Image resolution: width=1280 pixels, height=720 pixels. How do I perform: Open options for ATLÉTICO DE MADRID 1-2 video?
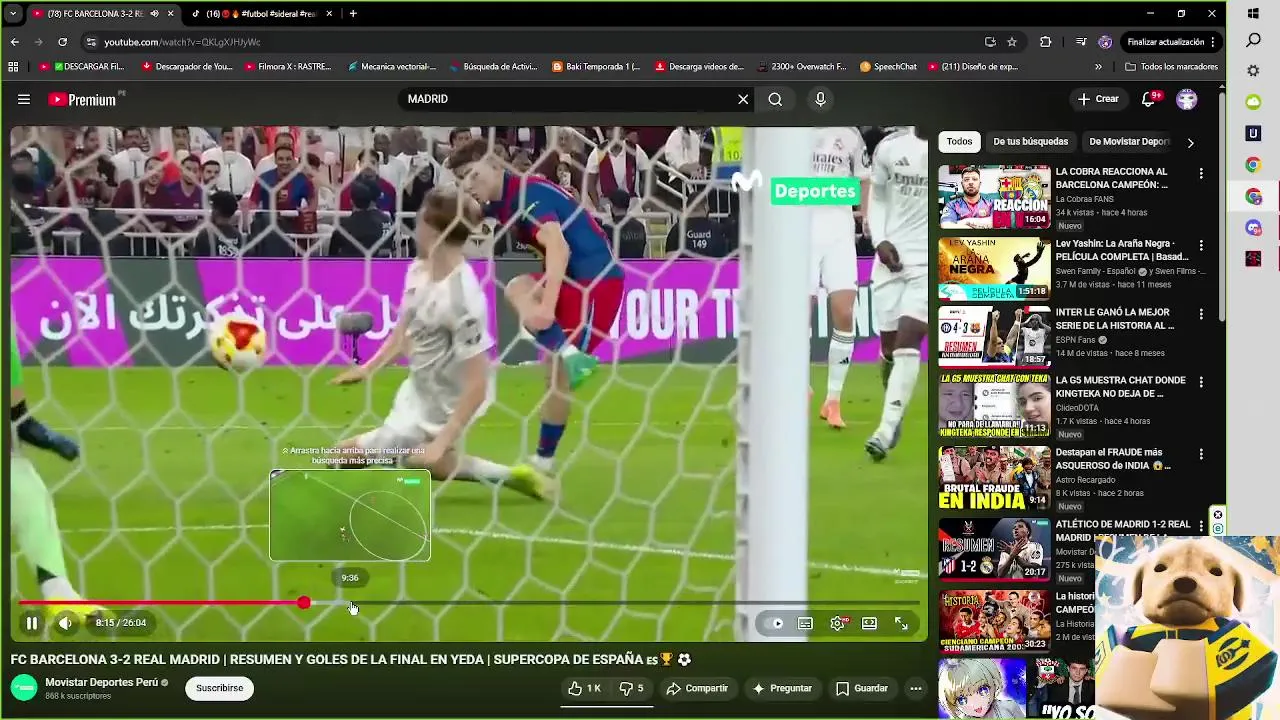click(x=1201, y=526)
